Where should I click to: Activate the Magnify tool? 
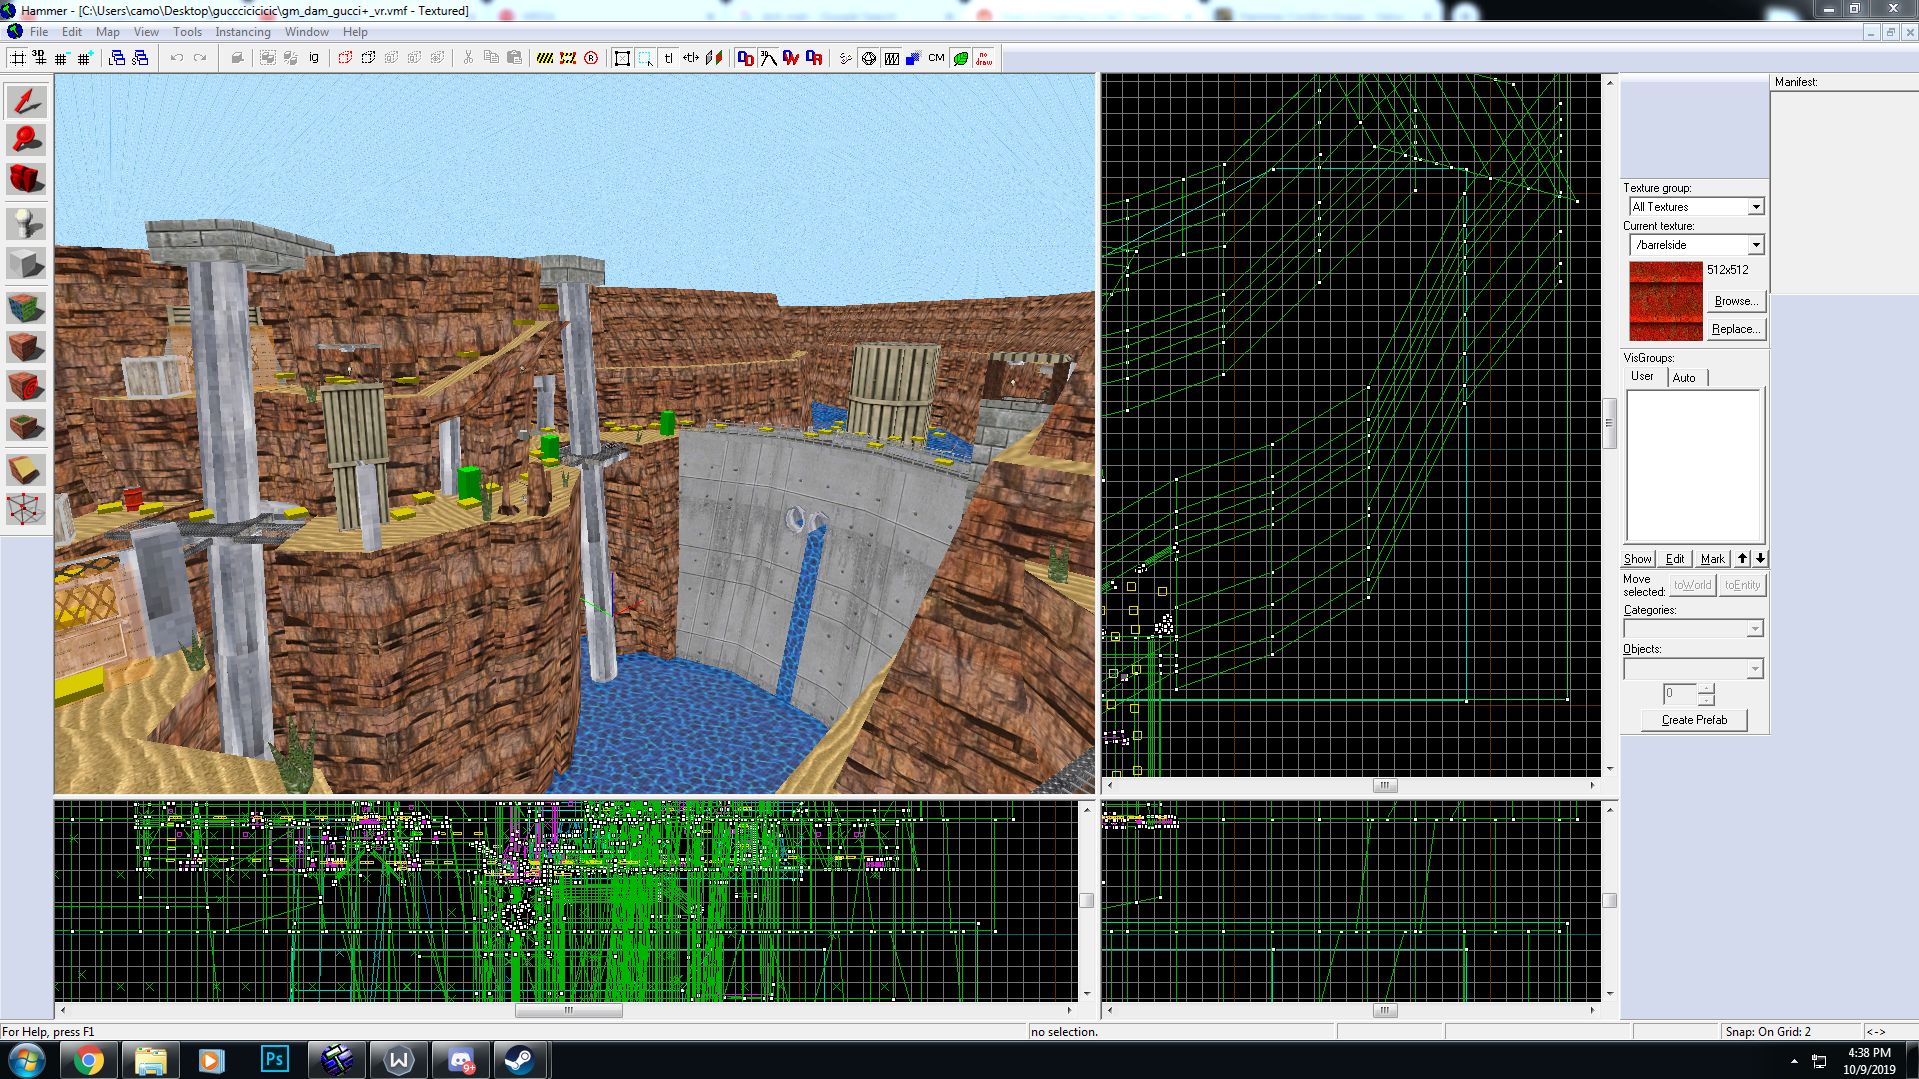26,140
